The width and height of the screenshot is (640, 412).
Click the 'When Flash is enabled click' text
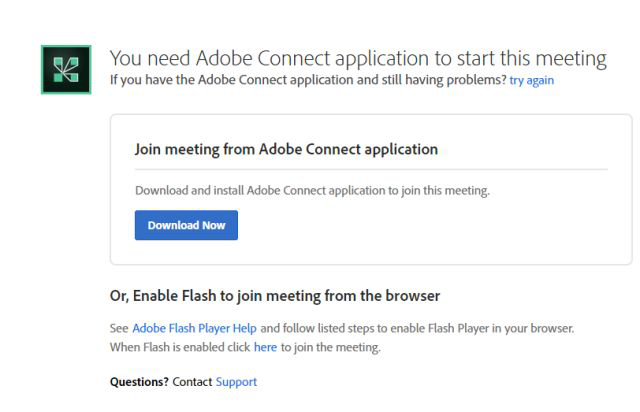click(x=180, y=347)
